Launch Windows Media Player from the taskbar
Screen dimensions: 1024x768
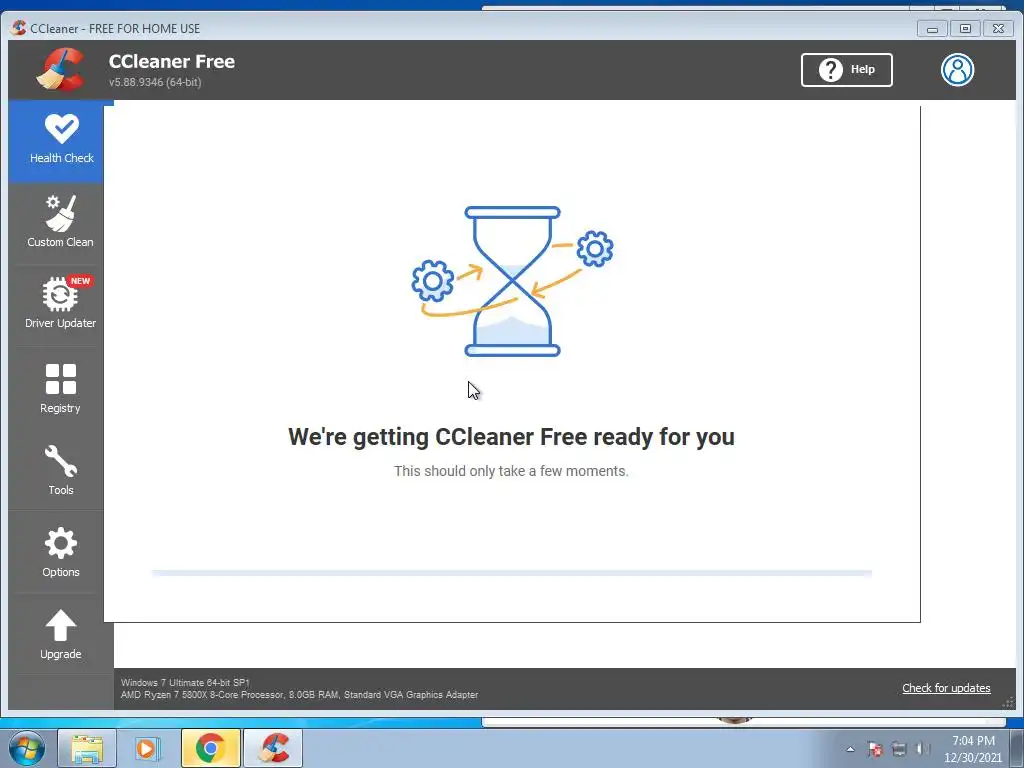pos(147,748)
